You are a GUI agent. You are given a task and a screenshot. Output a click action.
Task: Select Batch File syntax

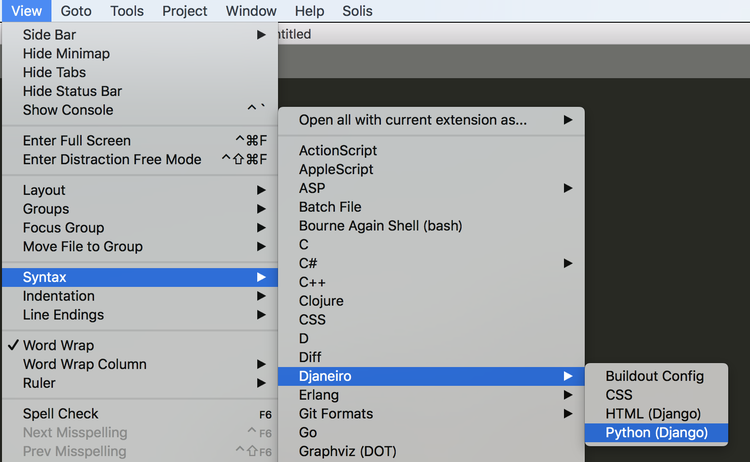(431, 207)
